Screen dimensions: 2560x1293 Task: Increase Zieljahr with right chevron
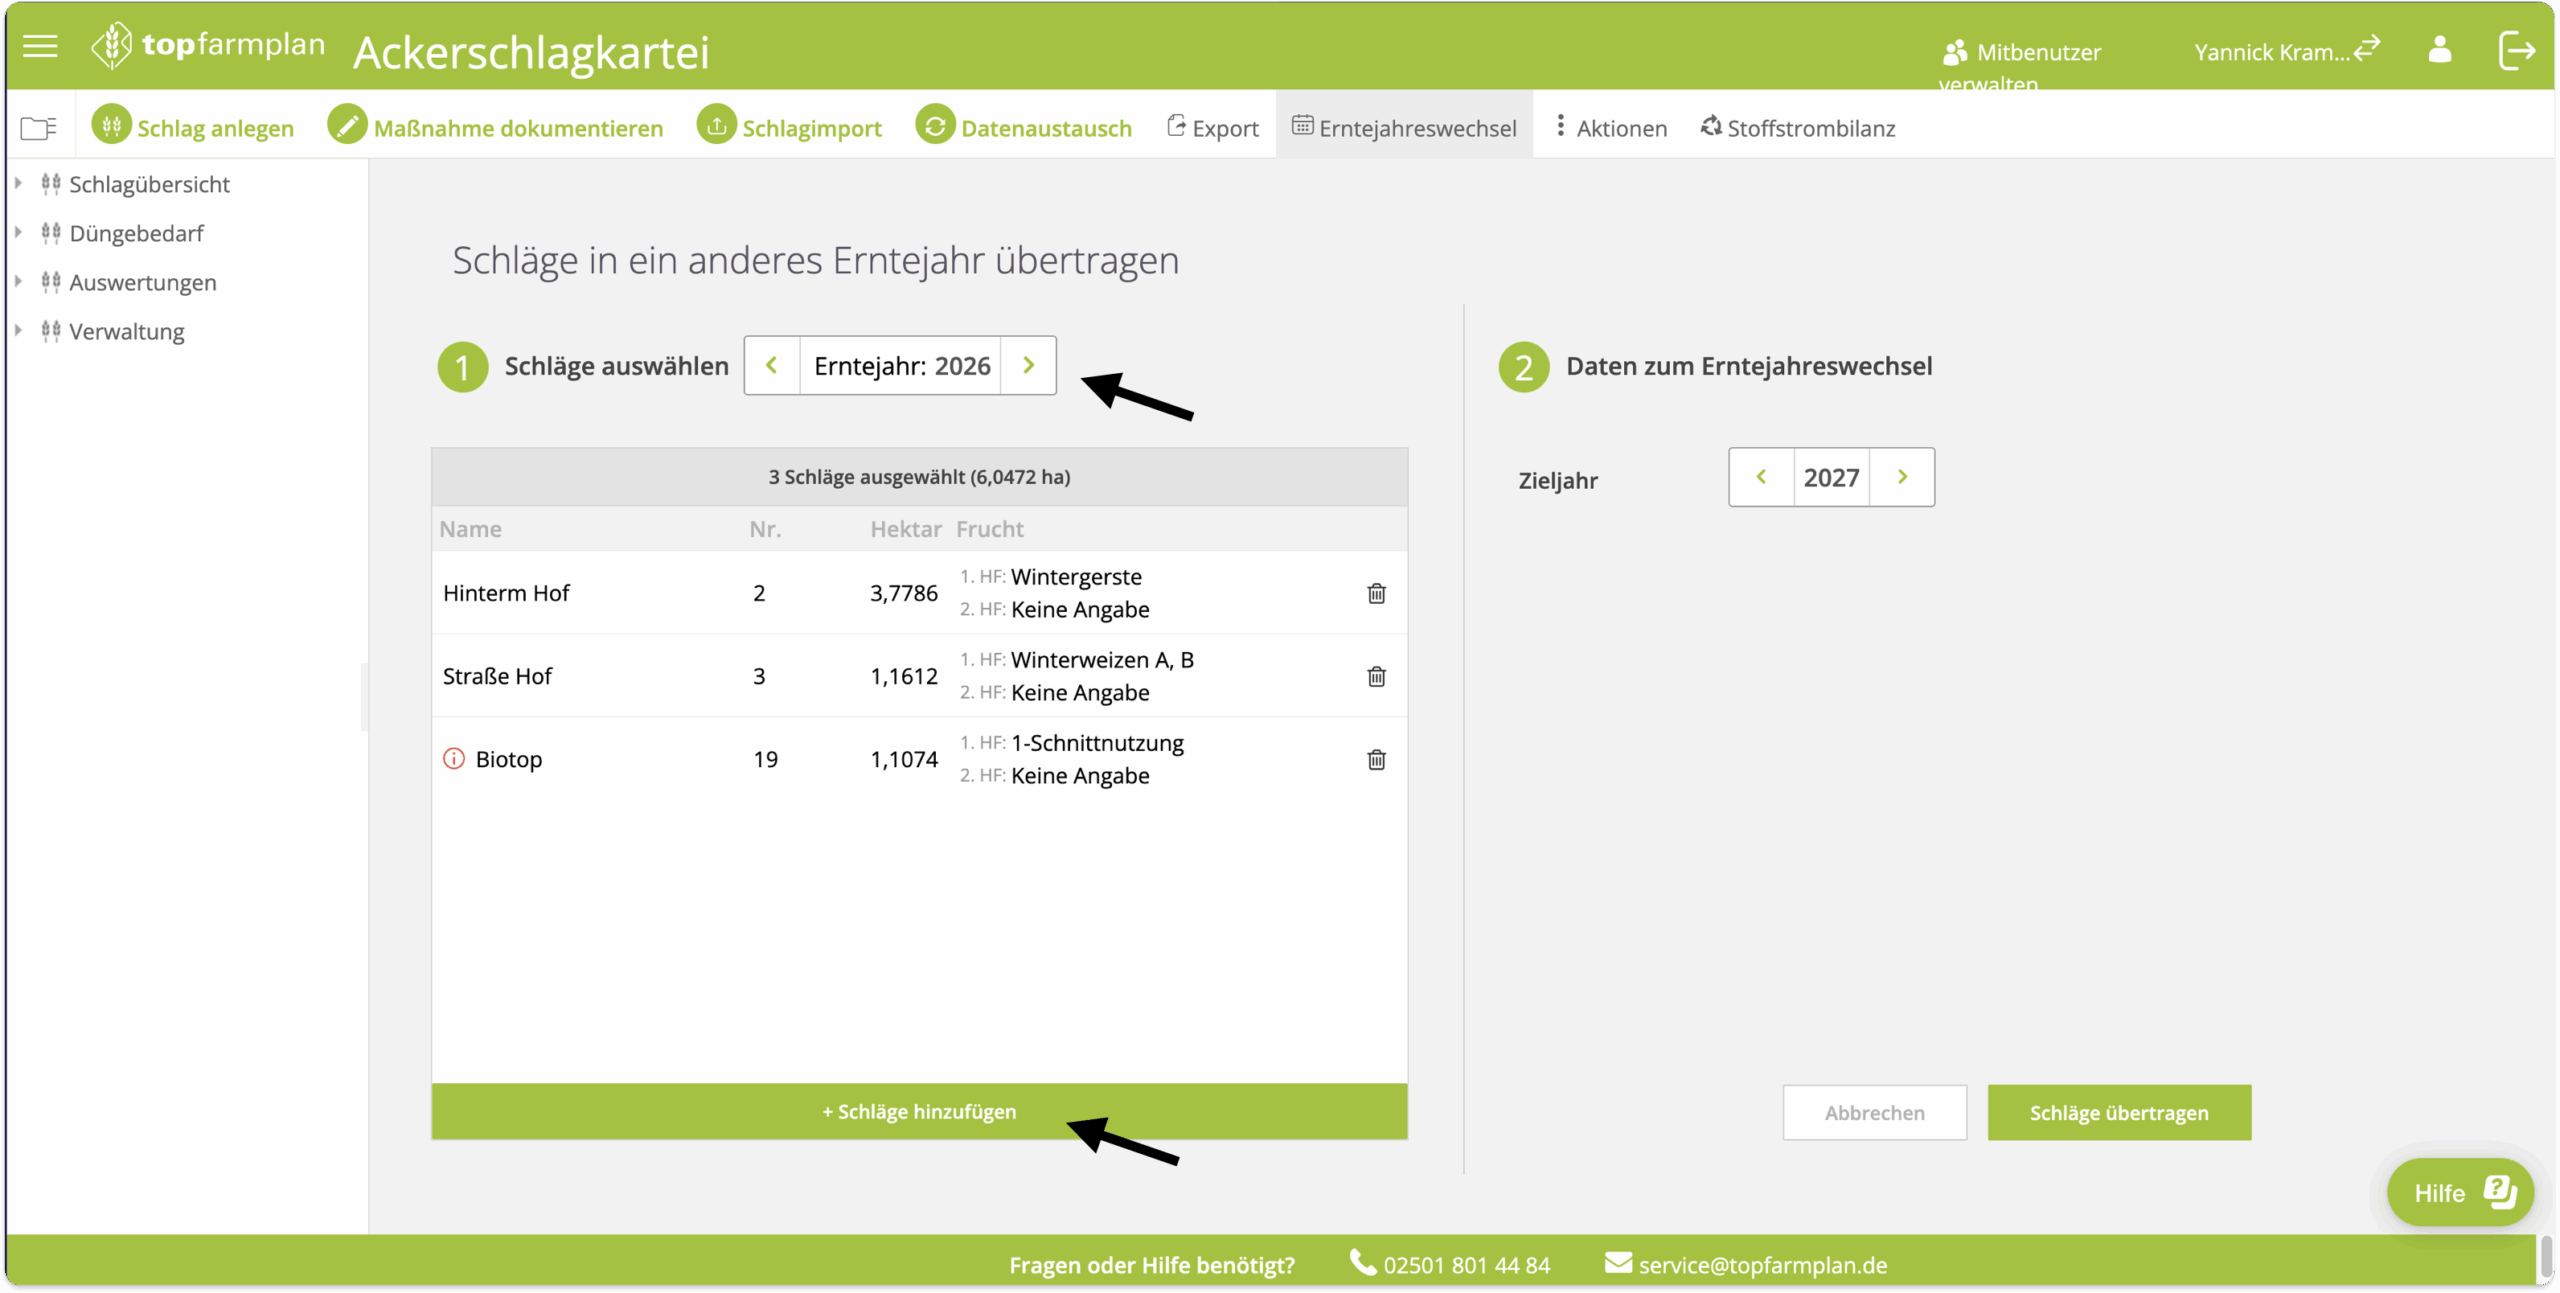pos(1902,477)
